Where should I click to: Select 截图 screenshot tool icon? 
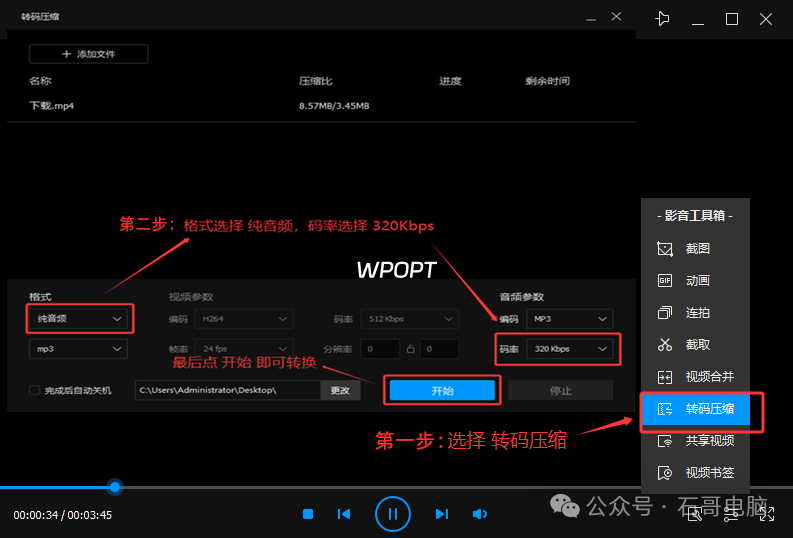click(x=666, y=248)
